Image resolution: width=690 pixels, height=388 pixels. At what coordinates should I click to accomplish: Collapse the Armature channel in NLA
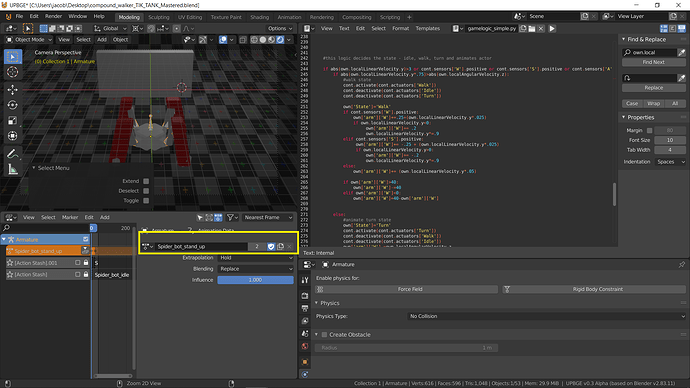[4, 239]
